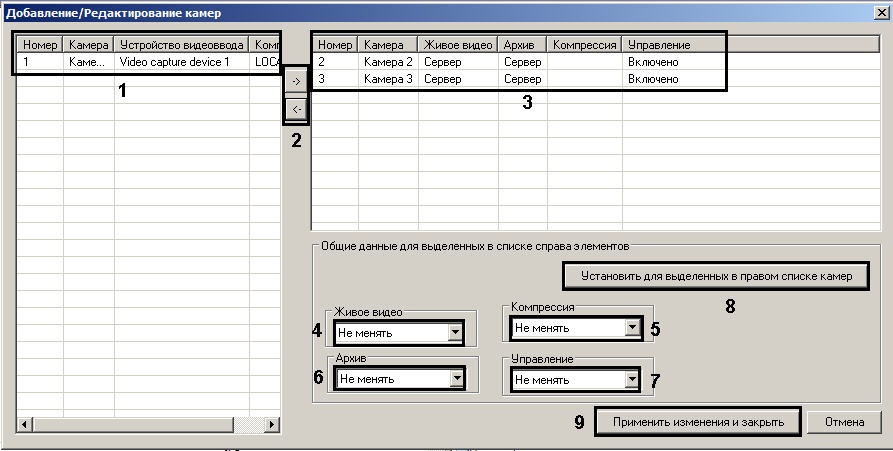Image resolution: width=893 pixels, height=451 pixels.
Task: Select Камера 3 row in right list
Action: (x=388, y=78)
